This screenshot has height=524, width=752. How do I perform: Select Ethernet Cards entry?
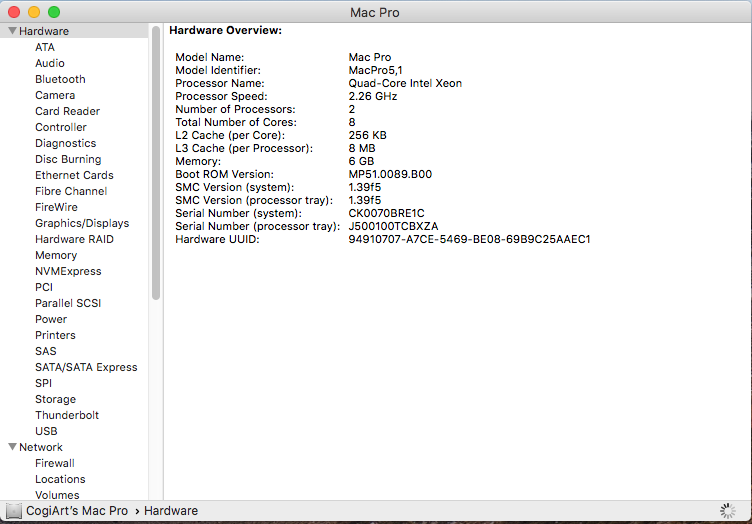point(74,175)
